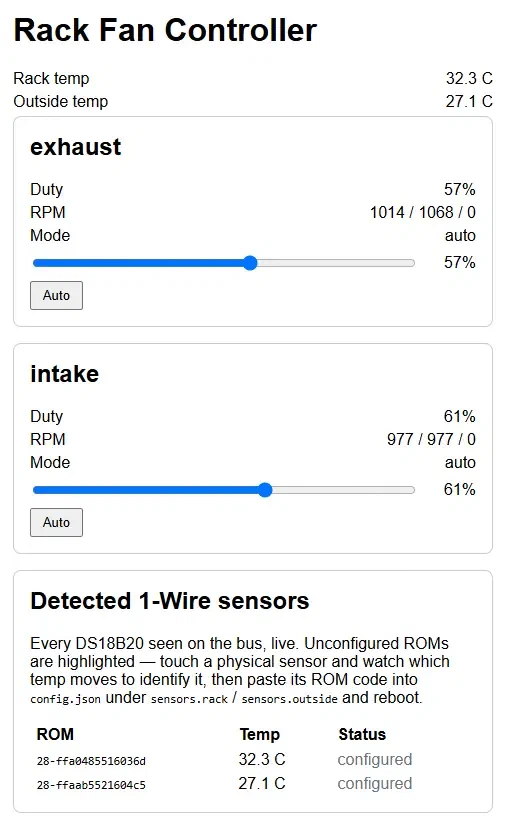Click the exhaust RPM value 1014 / 1068 / 0
This screenshot has height=825, width=506.
(x=423, y=212)
